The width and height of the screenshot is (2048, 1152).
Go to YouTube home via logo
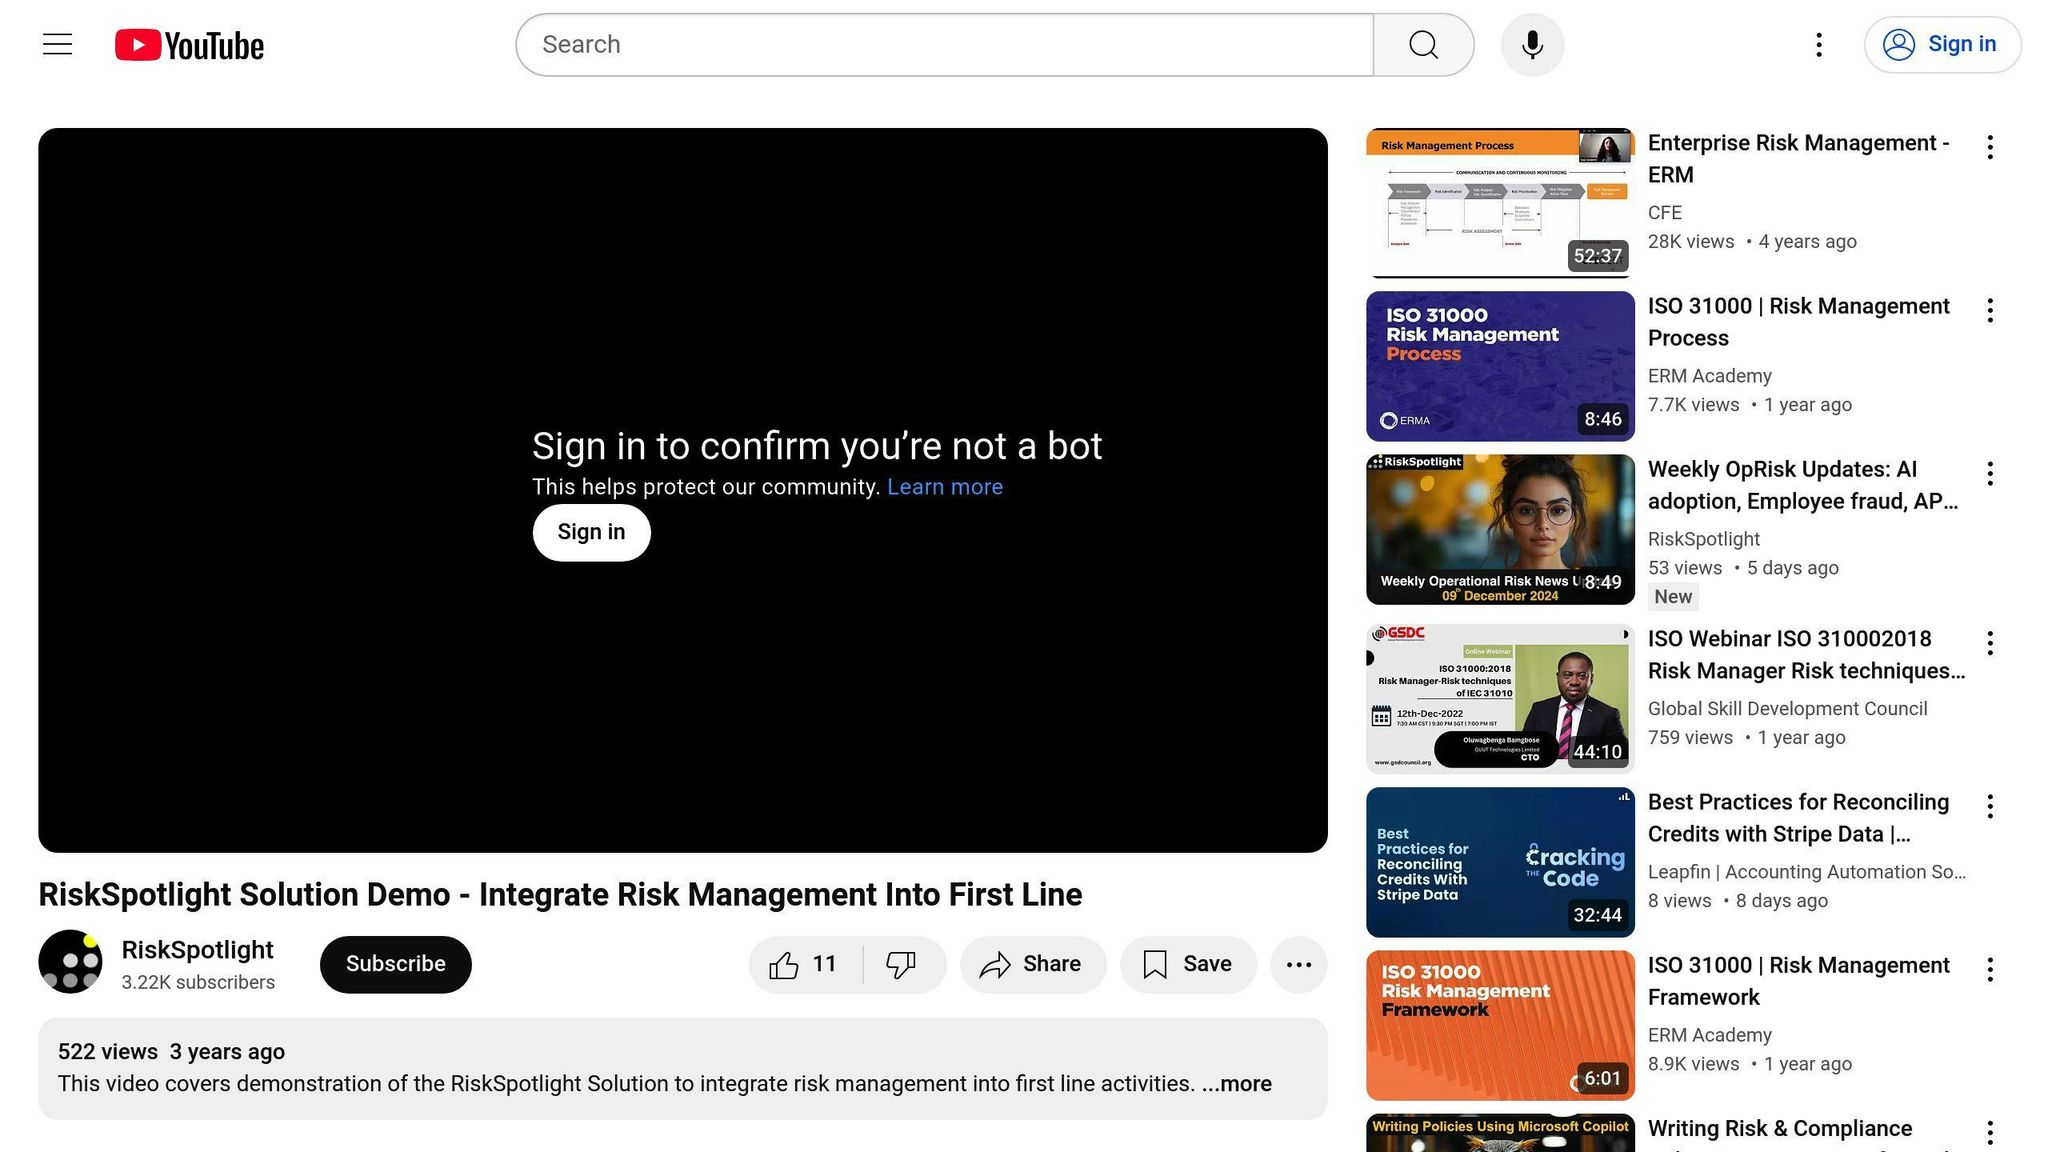coord(189,45)
